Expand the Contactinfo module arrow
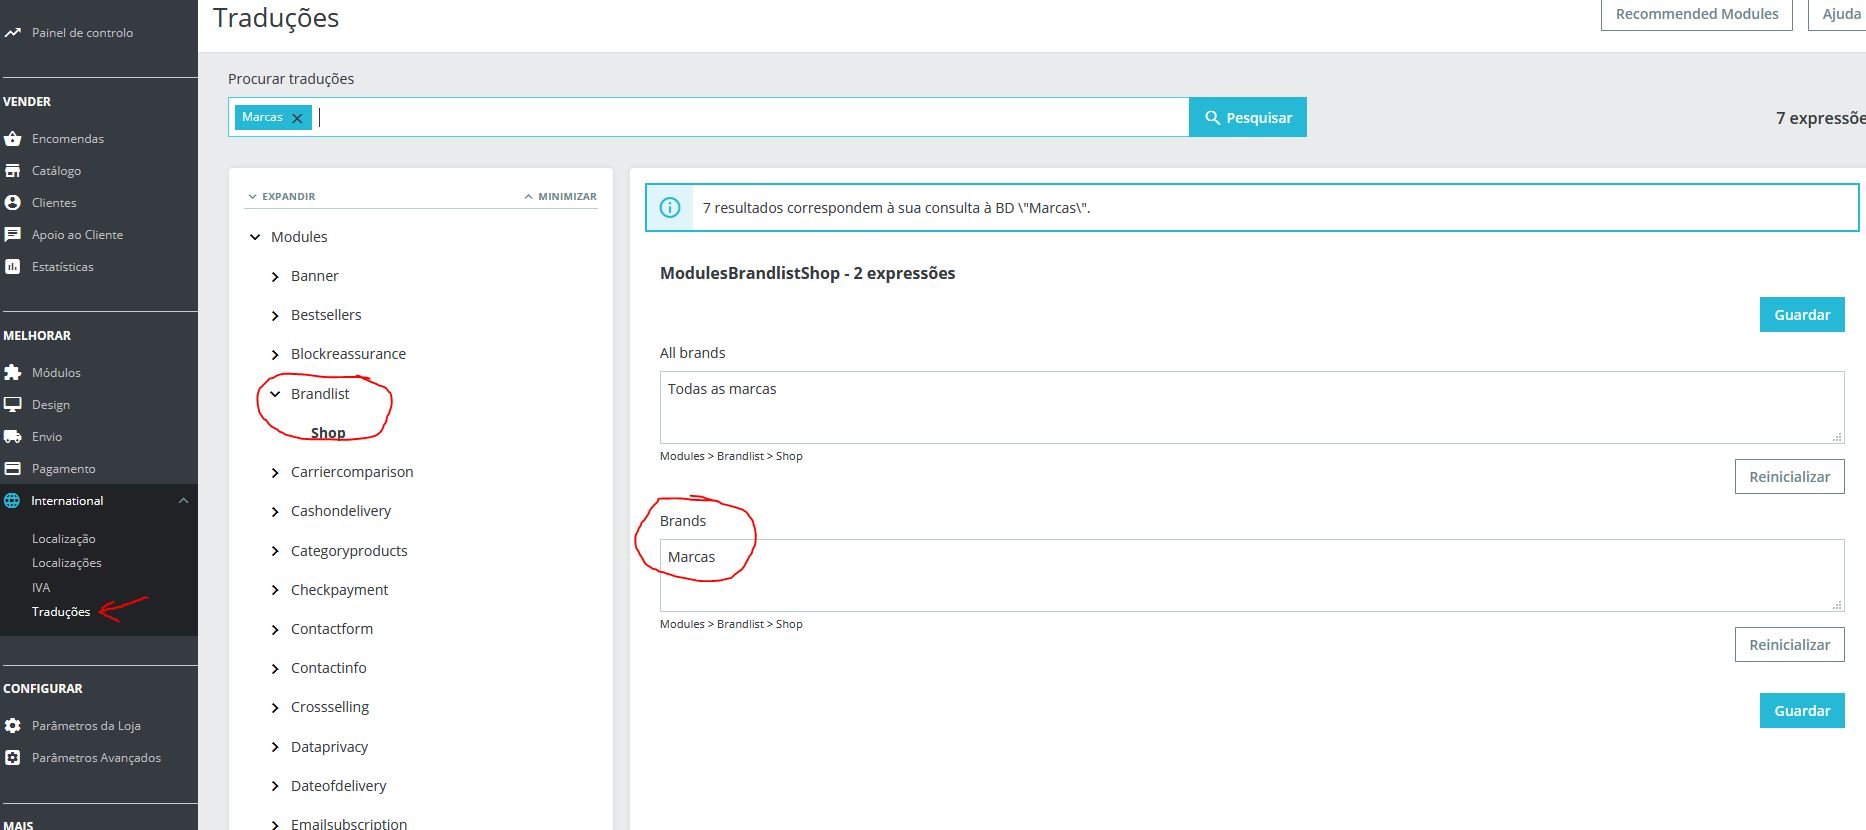Viewport: 1866px width, 830px height. [275, 669]
